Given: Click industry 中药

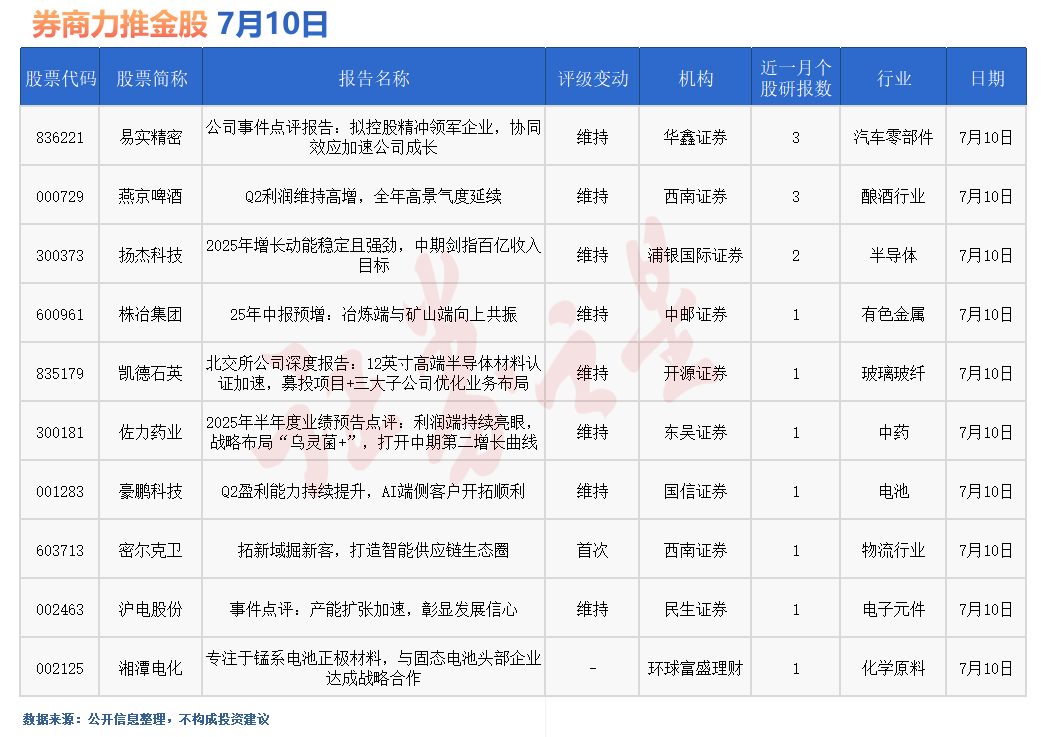Looking at the screenshot, I should (x=894, y=432).
